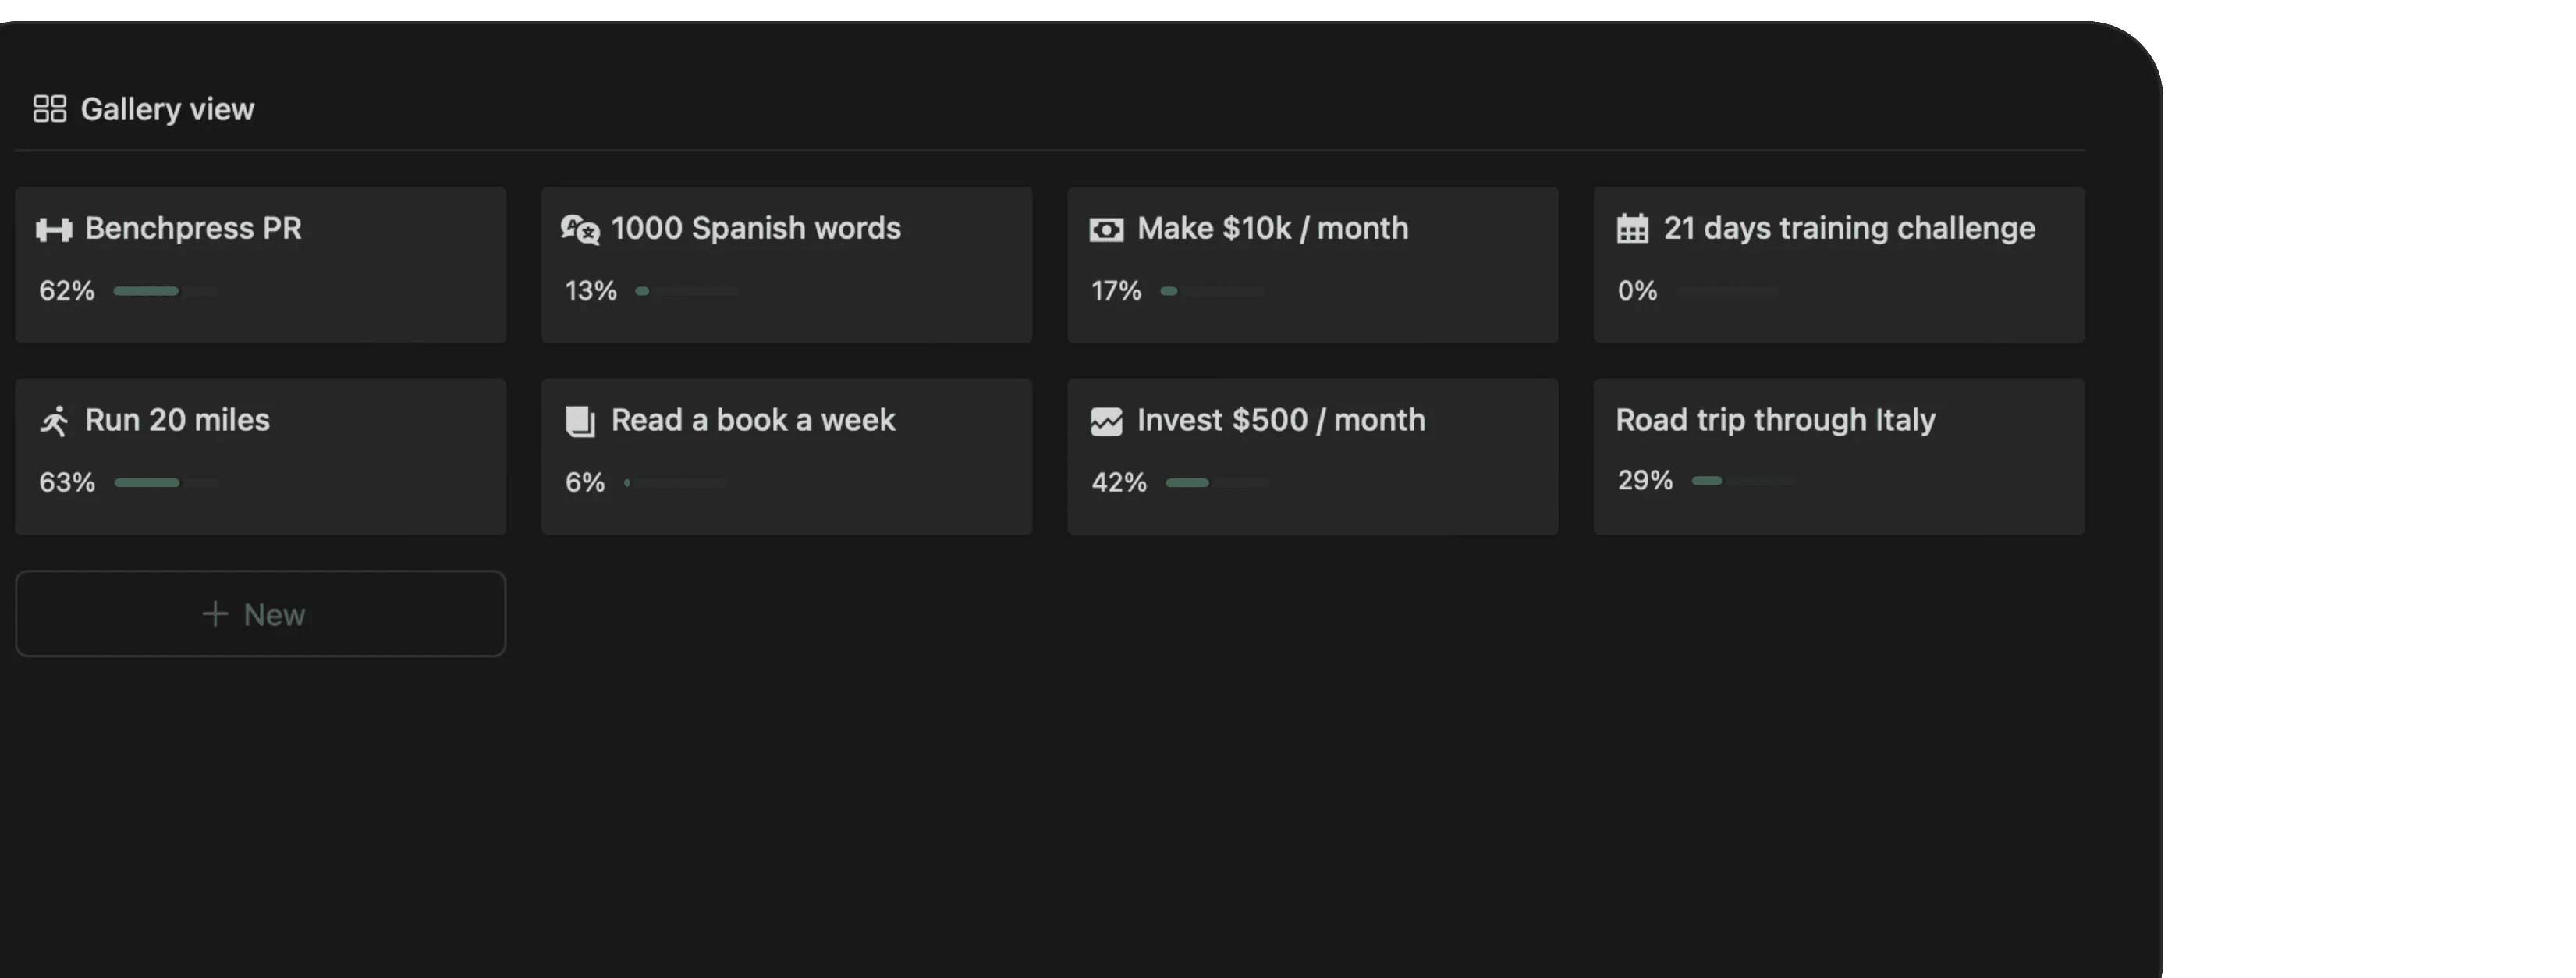Click the calendar icon on 21 days training challenge
This screenshot has height=978, width=2576.
(x=1632, y=229)
